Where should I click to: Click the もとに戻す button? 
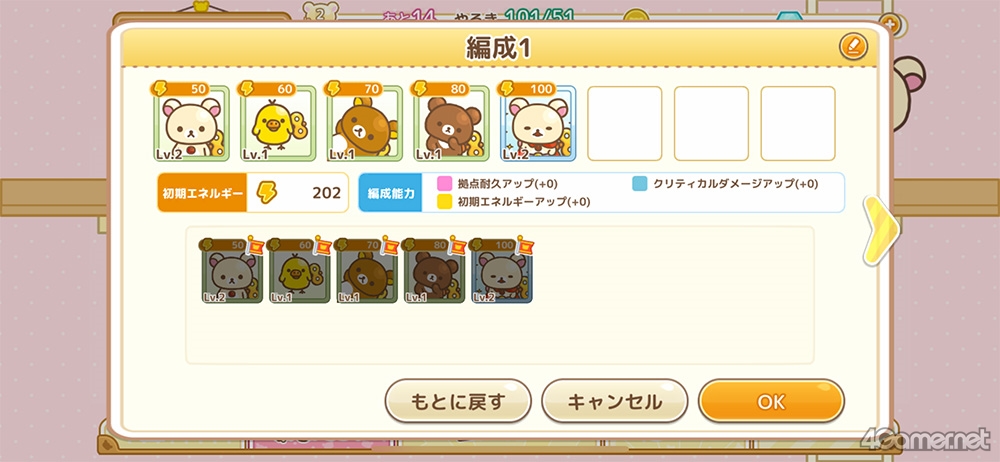[458, 401]
